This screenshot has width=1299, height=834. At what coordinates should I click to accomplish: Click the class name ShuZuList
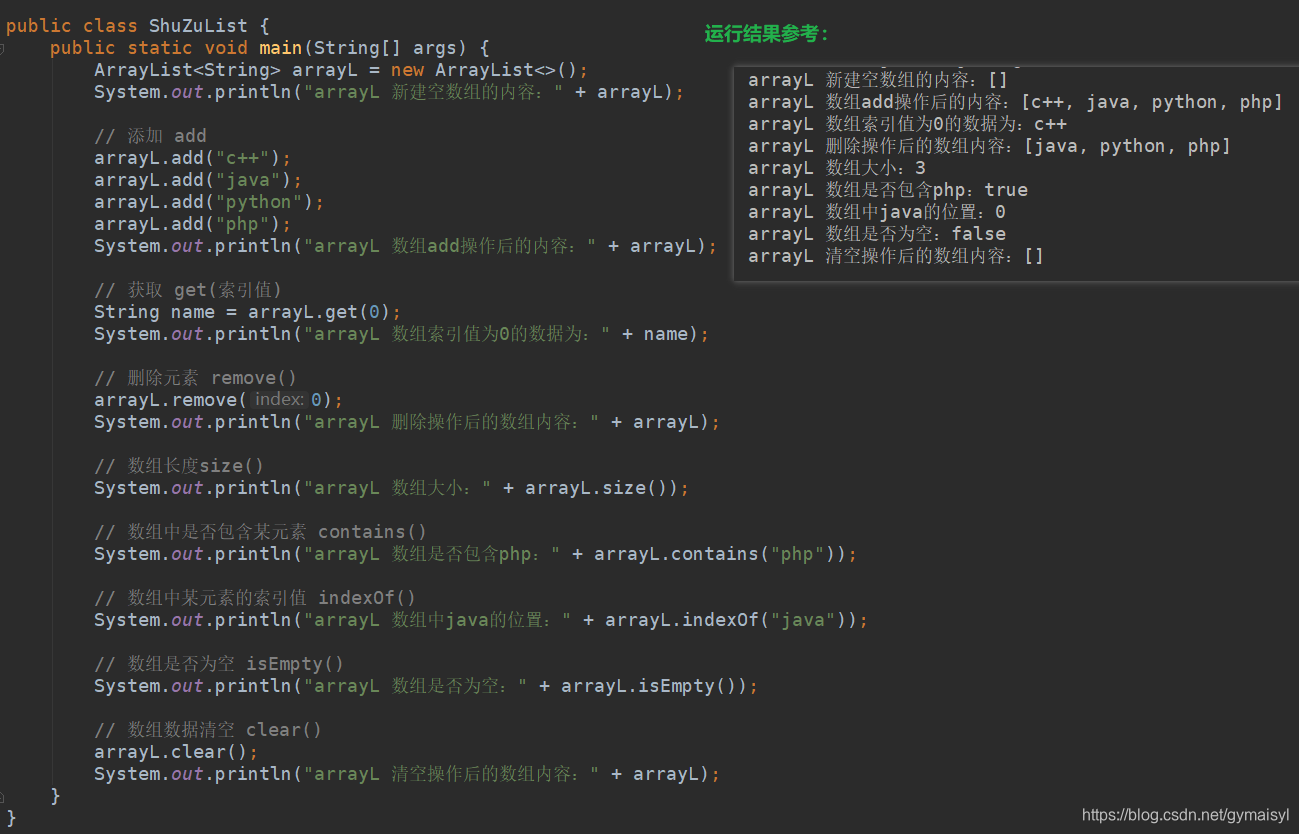click(198, 26)
